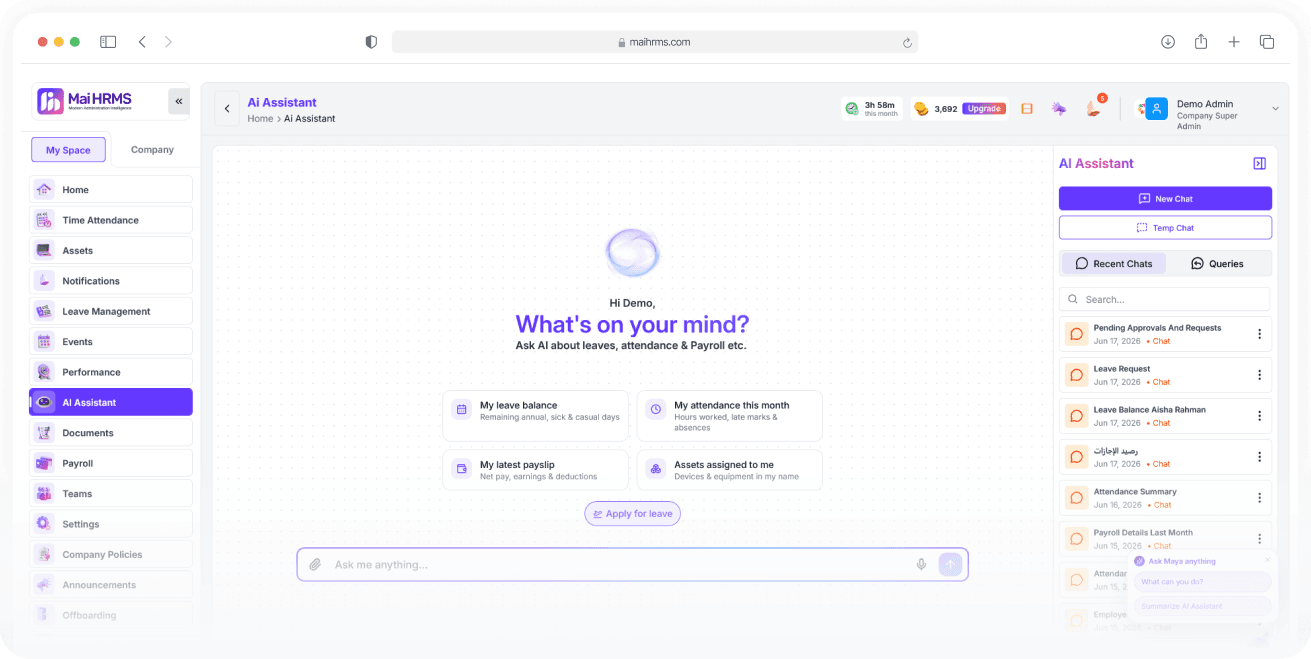Image resolution: width=1311 pixels, height=659 pixels.
Task: Open the notification bell with badge 5
Action: click(x=1093, y=108)
